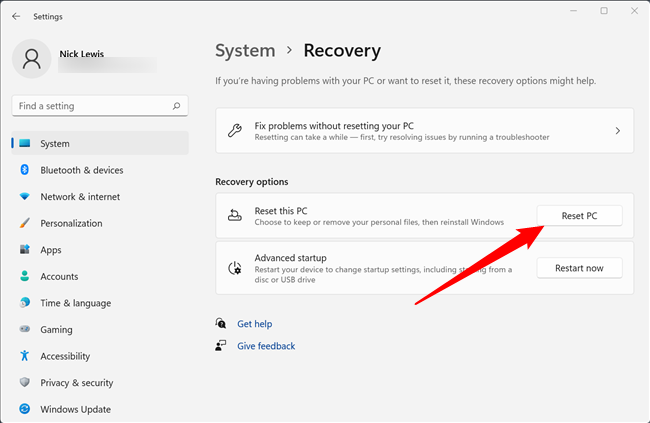Click the Gaming controller icon
This screenshot has width=650, height=423.
[24, 329]
